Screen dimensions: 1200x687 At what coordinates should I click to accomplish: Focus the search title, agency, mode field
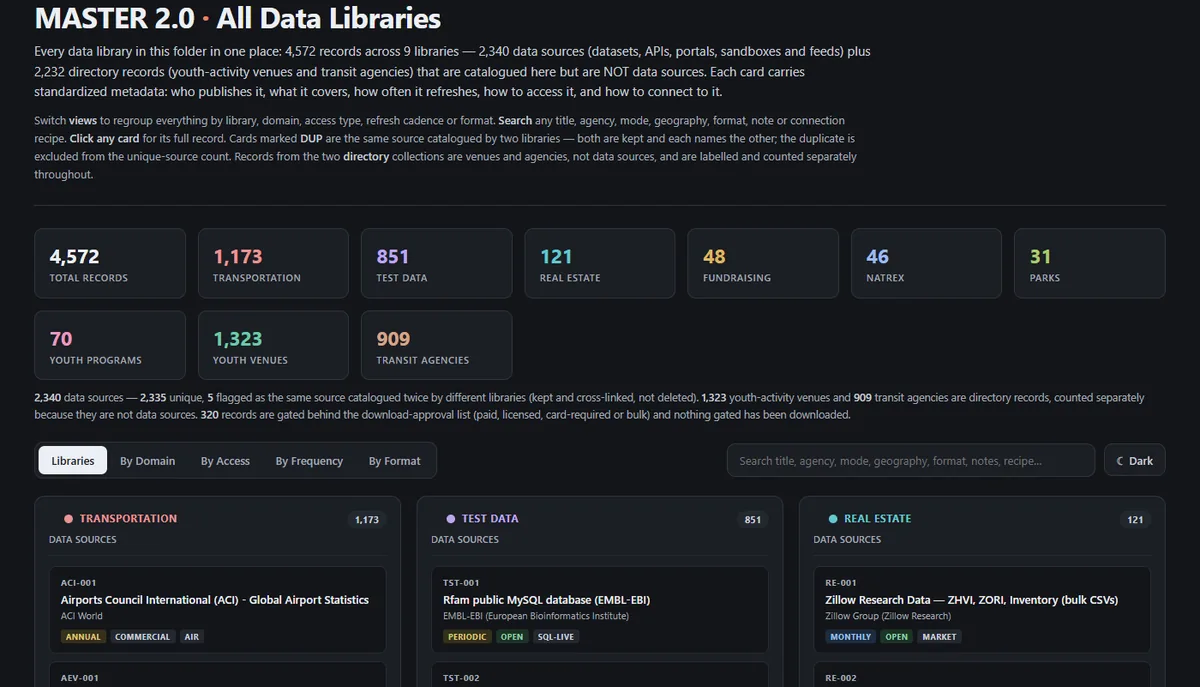tap(911, 461)
